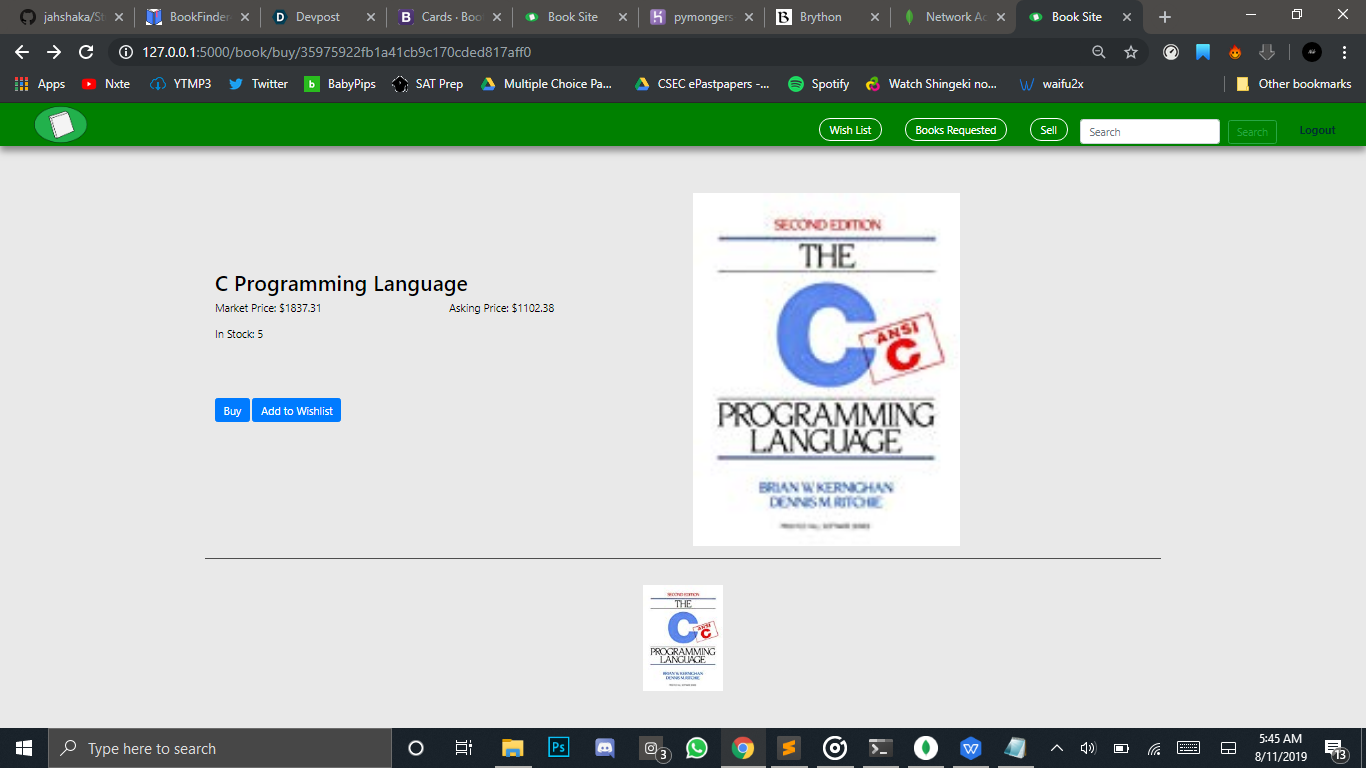Open Other bookmarks folder
1366x768 pixels.
point(1294,84)
